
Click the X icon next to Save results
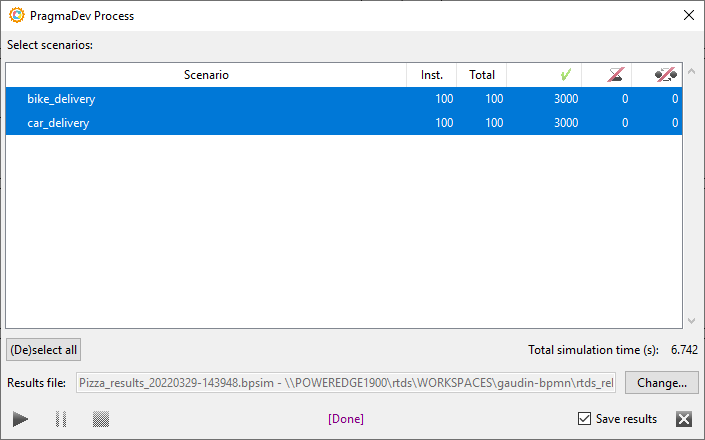click(684, 419)
